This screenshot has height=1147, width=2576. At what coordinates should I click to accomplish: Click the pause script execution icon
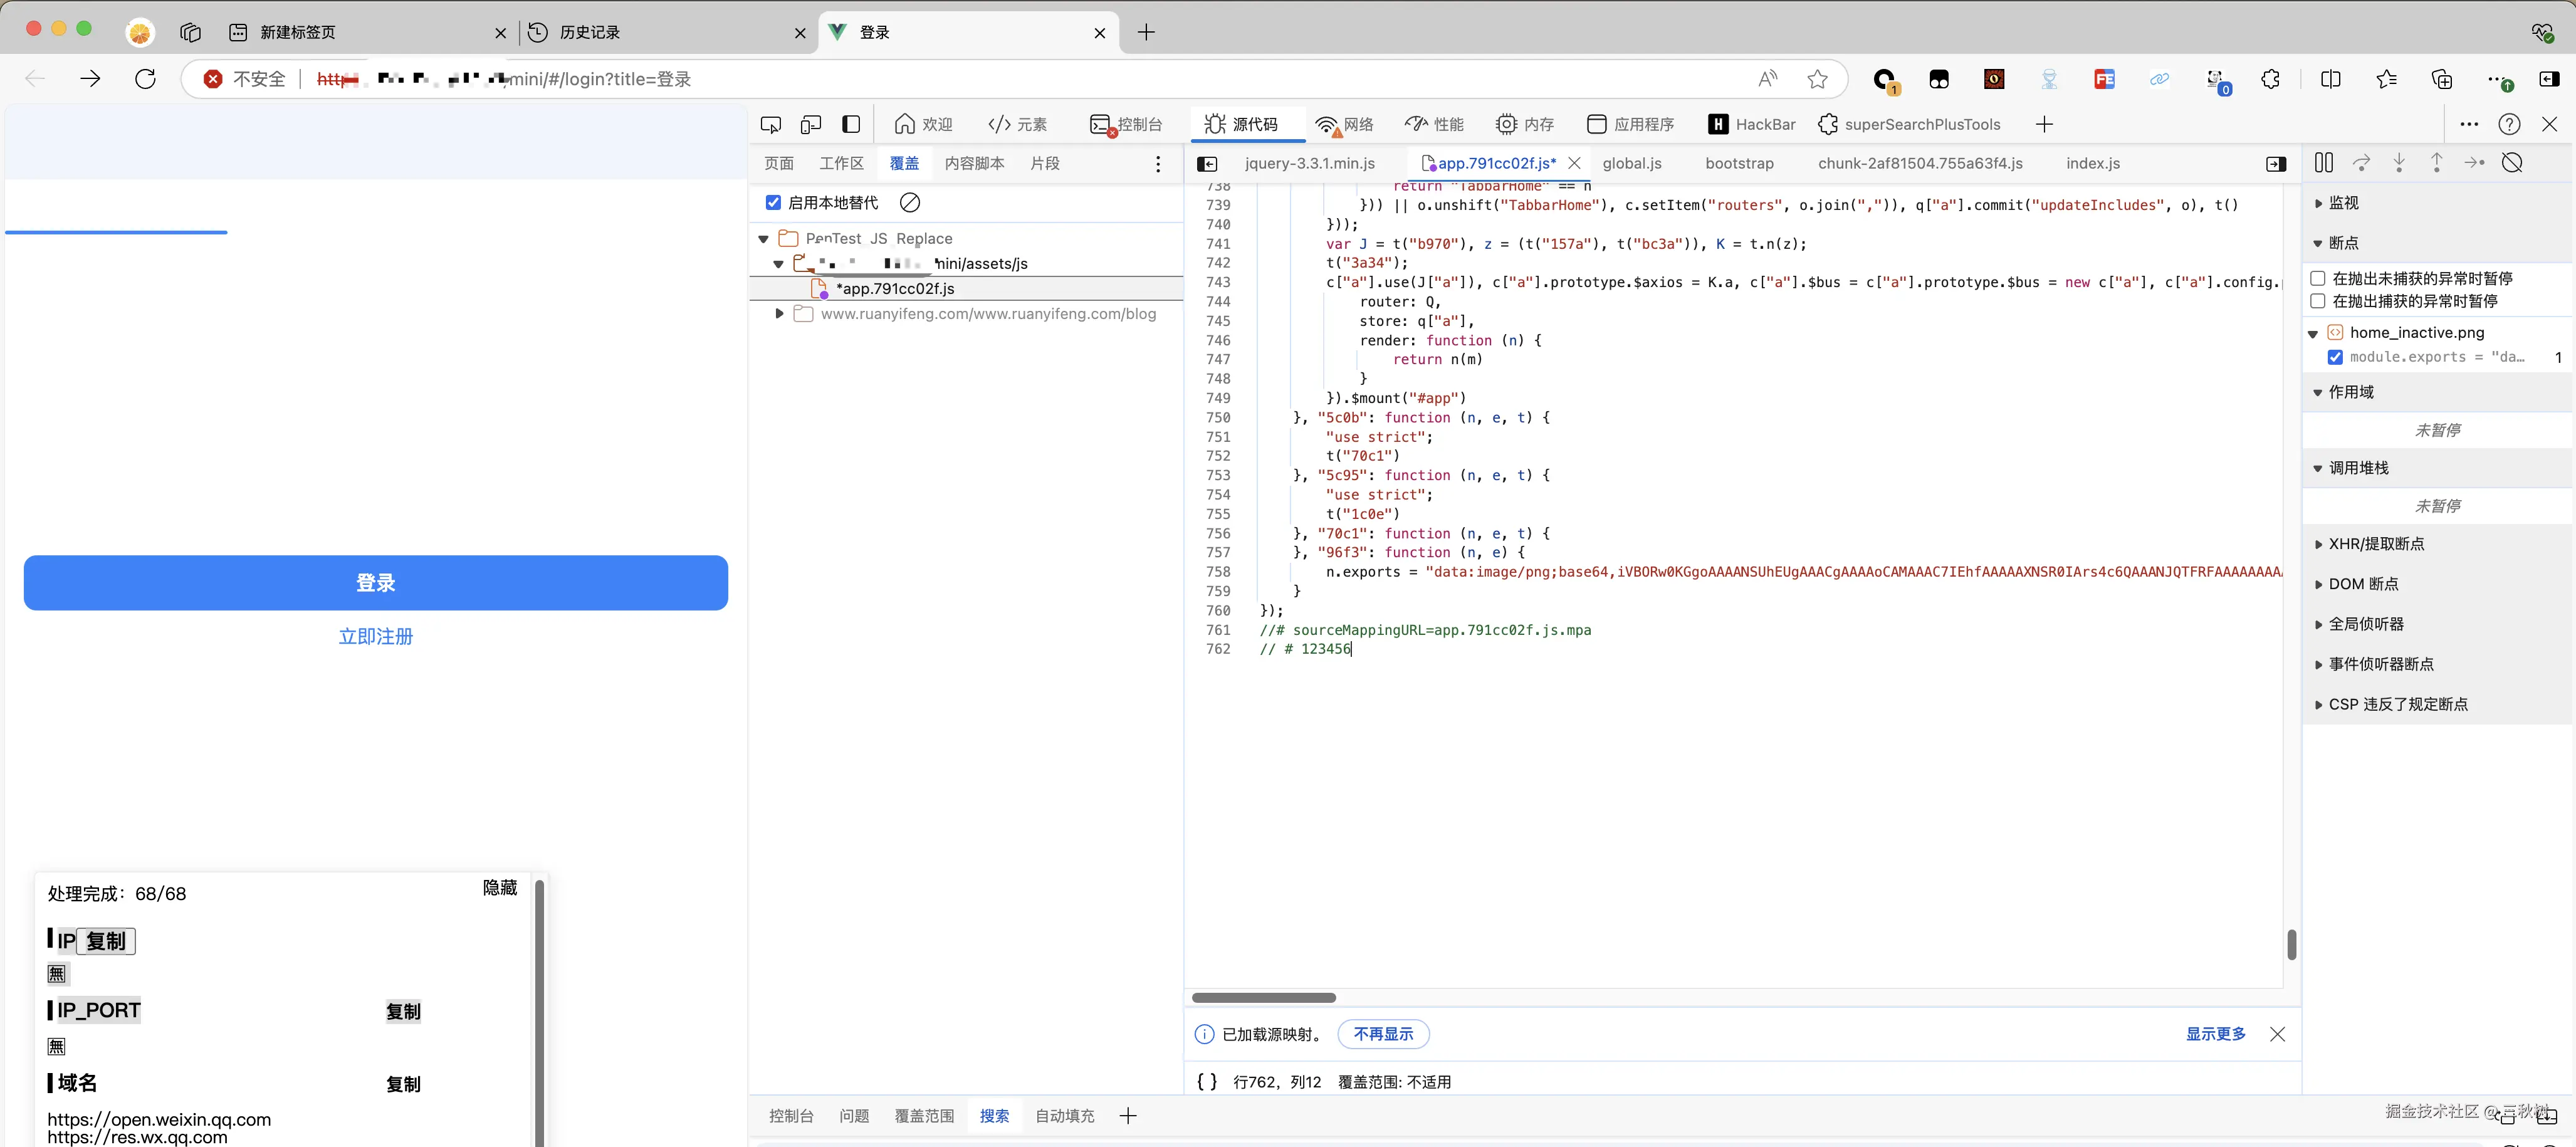click(2323, 163)
